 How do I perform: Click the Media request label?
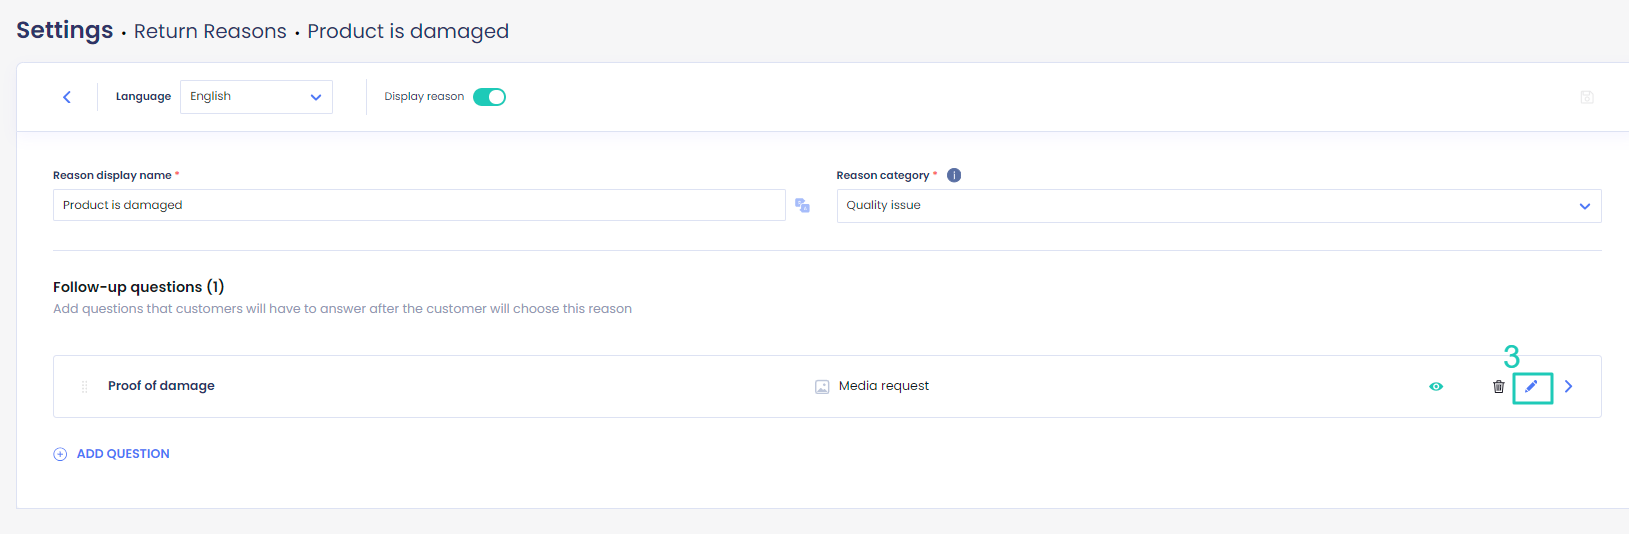[884, 386]
